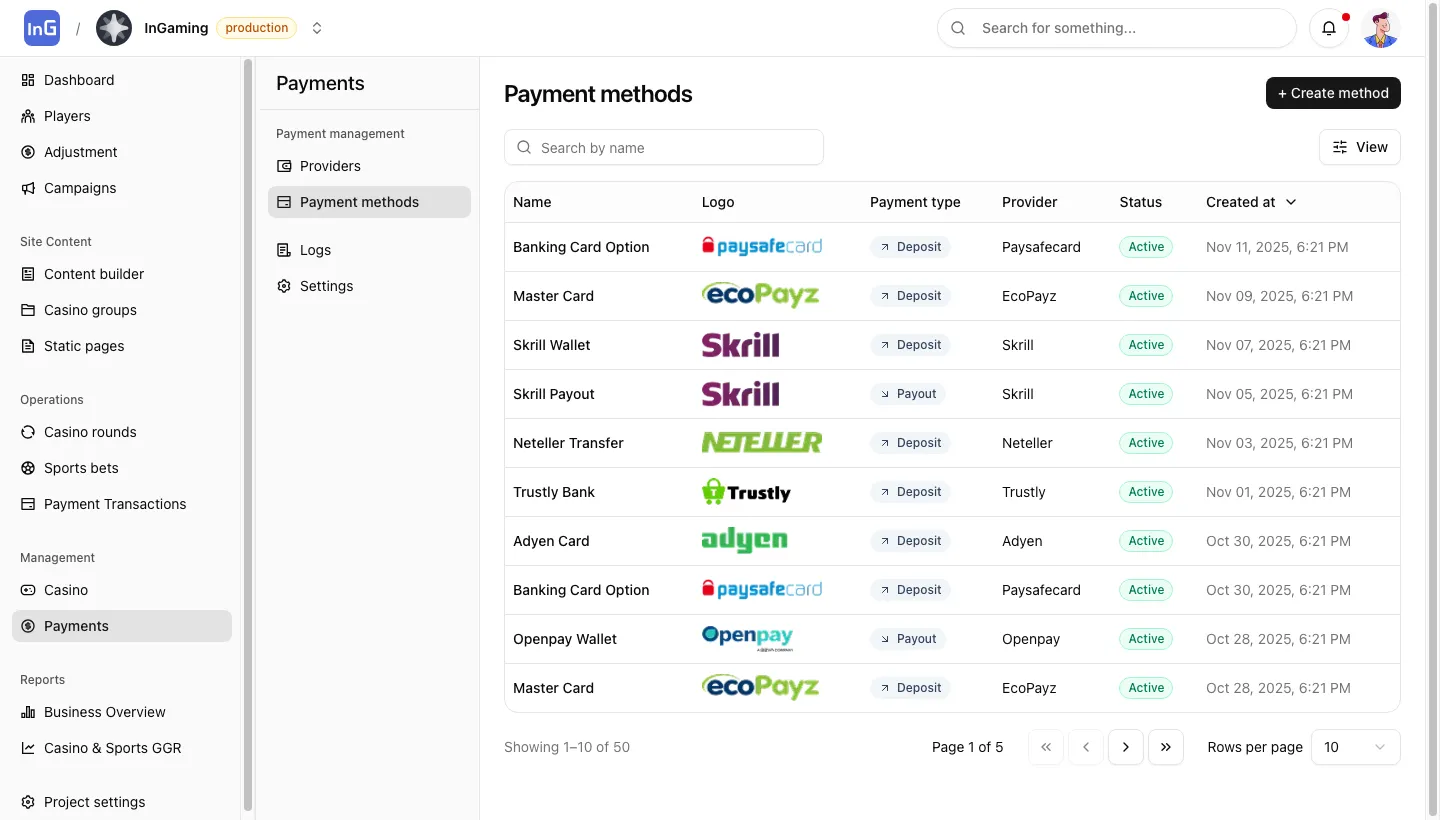This screenshot has height=820, width=1440.
Task: Click the Payout badge on Openpay Wallet
Action: (907, 639)
